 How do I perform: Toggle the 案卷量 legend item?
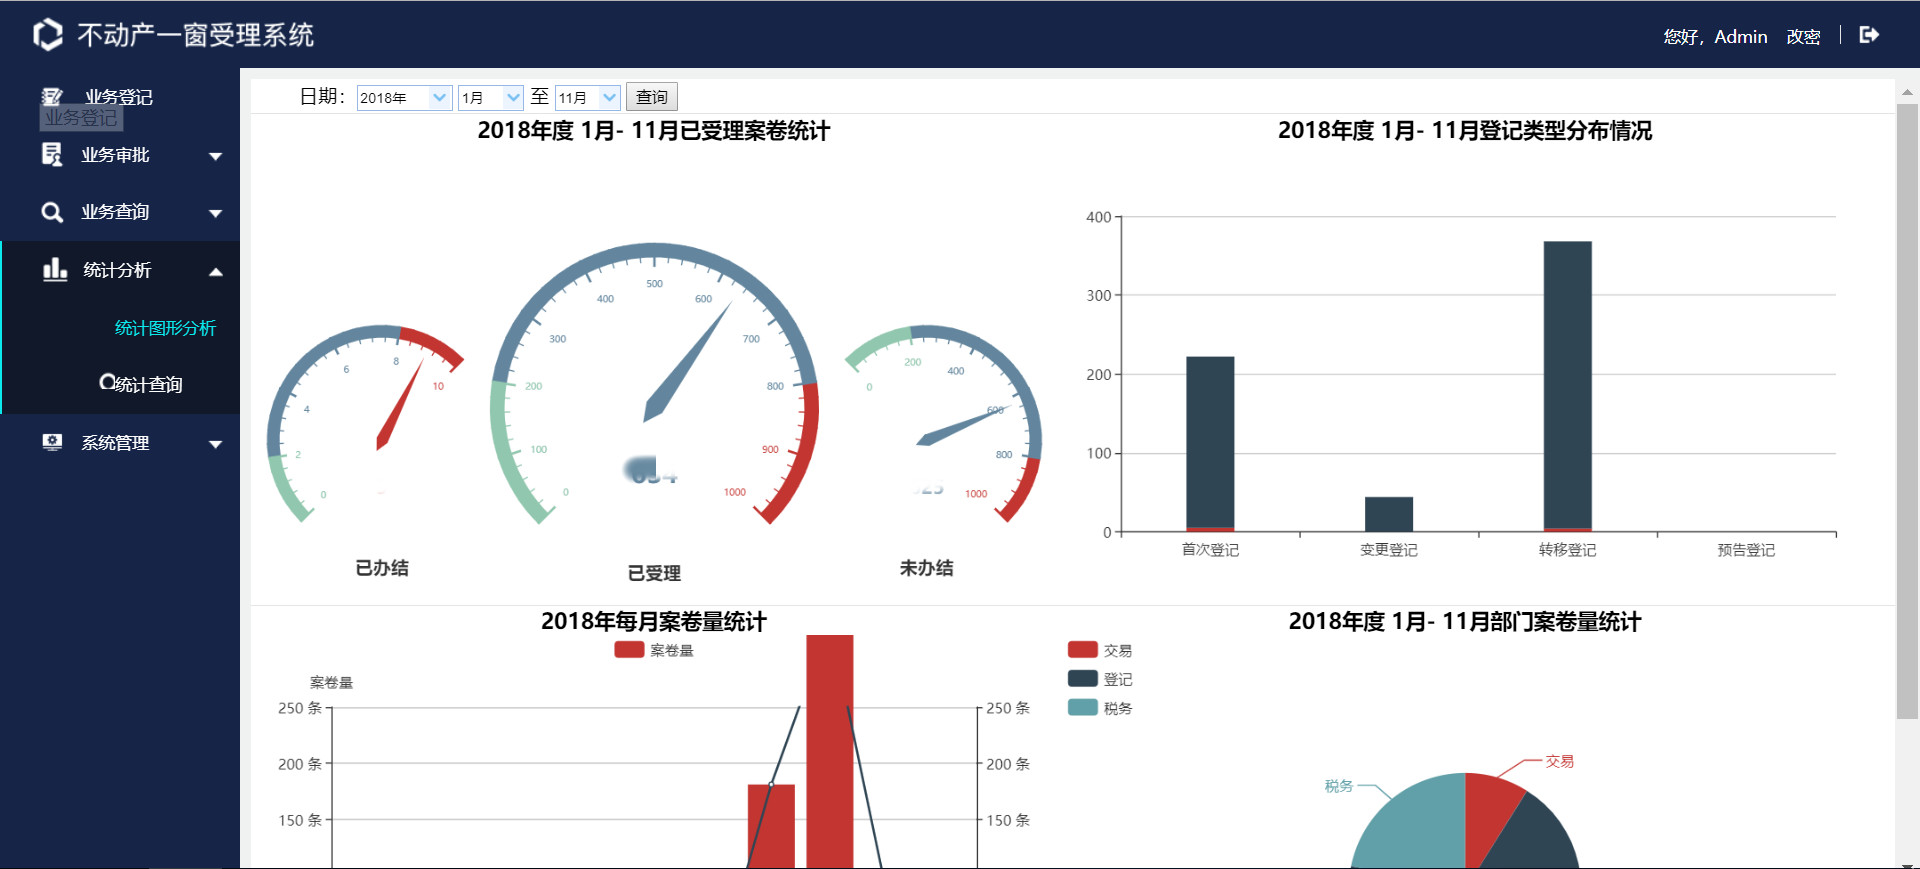(654, 650)
